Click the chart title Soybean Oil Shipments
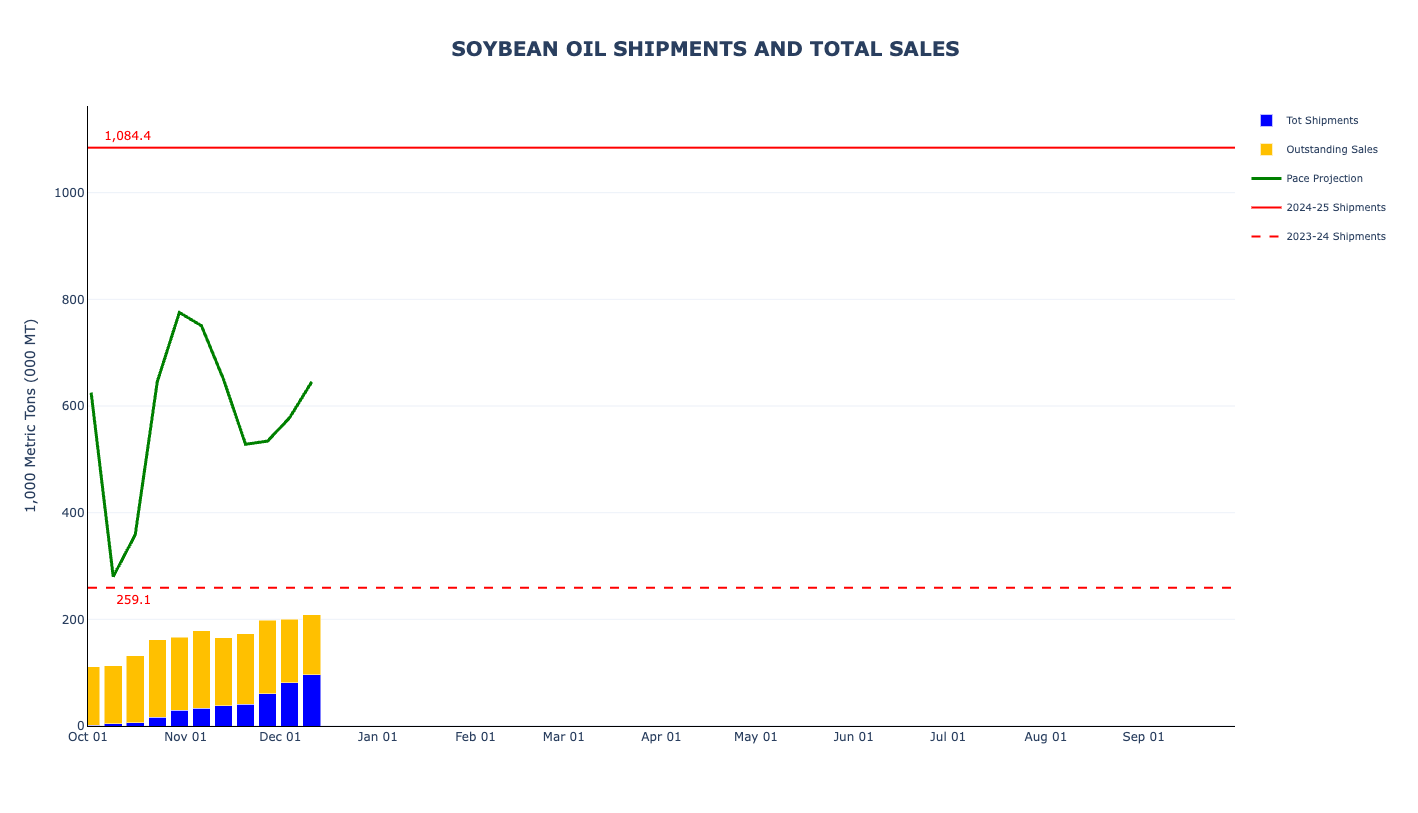The height and width of the screenshot is (813, 1418). click(x=705, y=49)
